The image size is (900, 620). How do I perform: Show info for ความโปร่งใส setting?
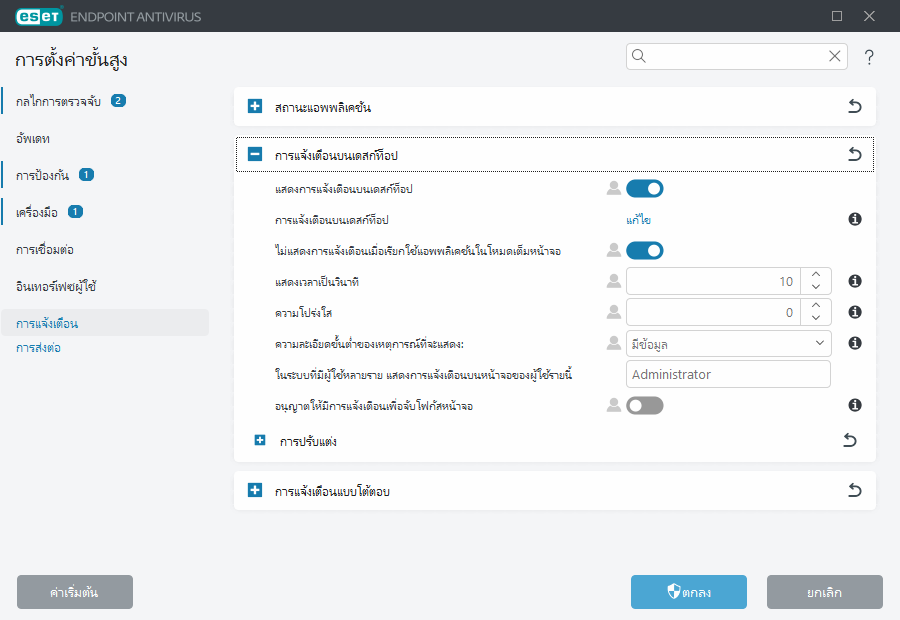pyautogui.click(x=855, y=312)
